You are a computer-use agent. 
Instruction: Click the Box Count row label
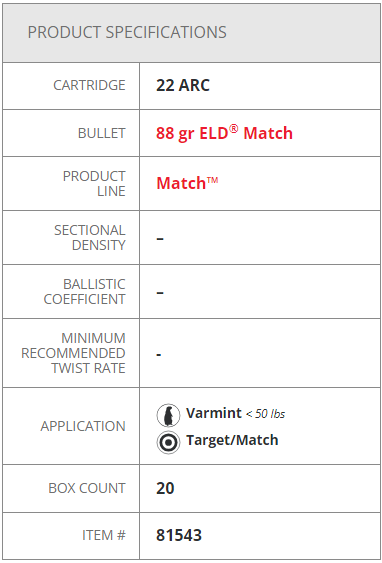[87, 488]
